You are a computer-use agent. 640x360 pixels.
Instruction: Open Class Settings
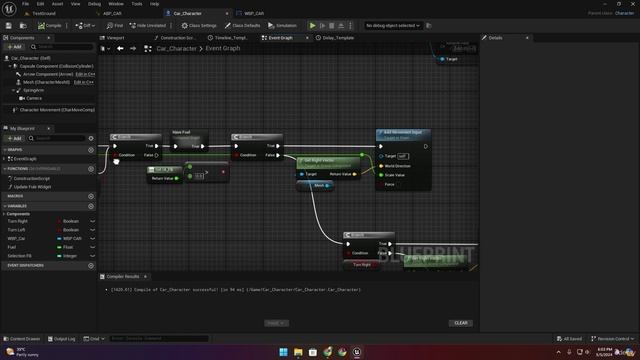point(199,26)
